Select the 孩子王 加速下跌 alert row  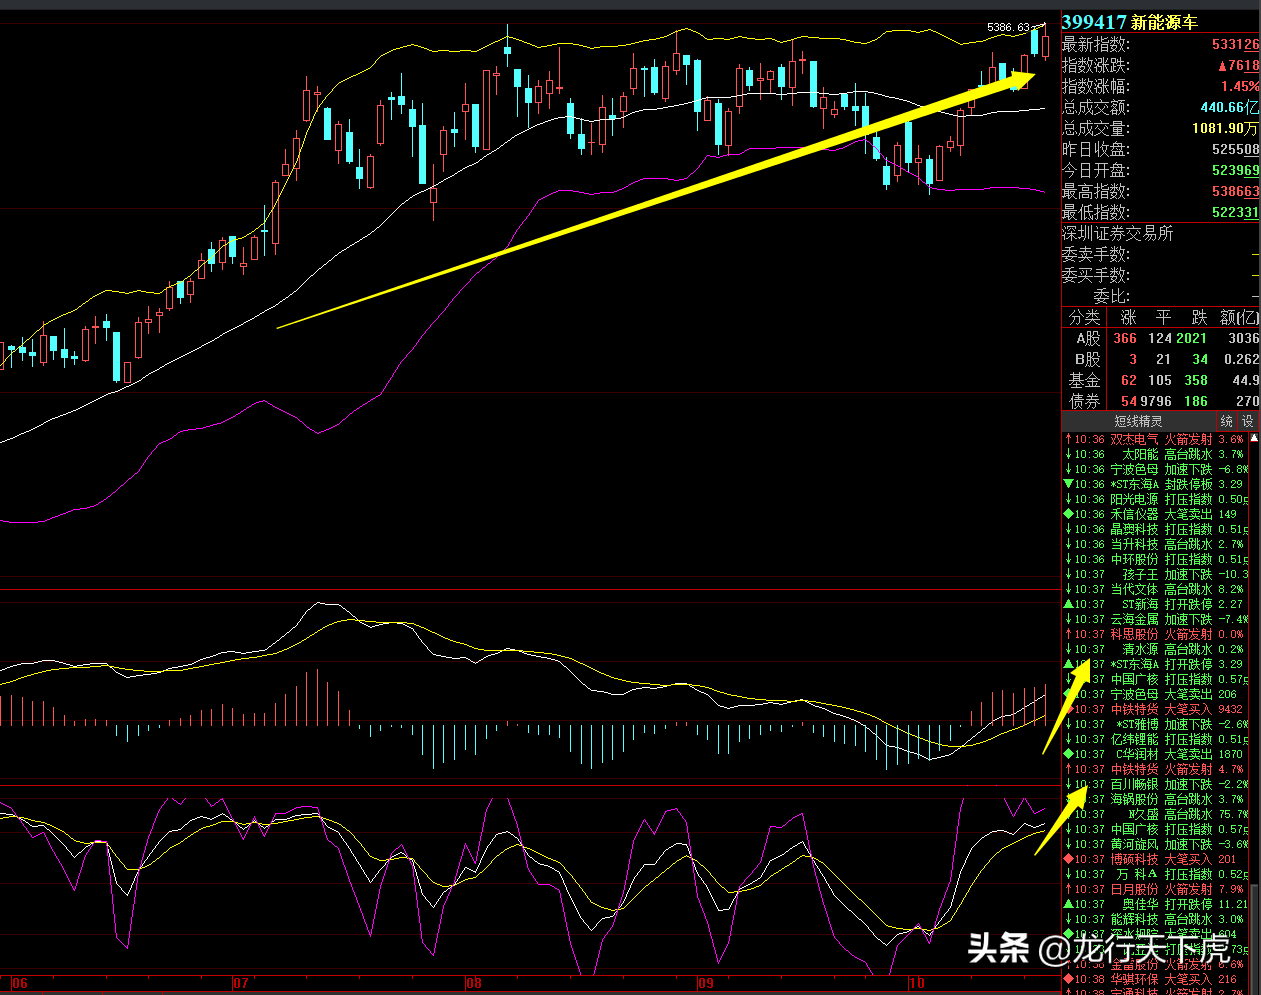[x=1155, y=574]
